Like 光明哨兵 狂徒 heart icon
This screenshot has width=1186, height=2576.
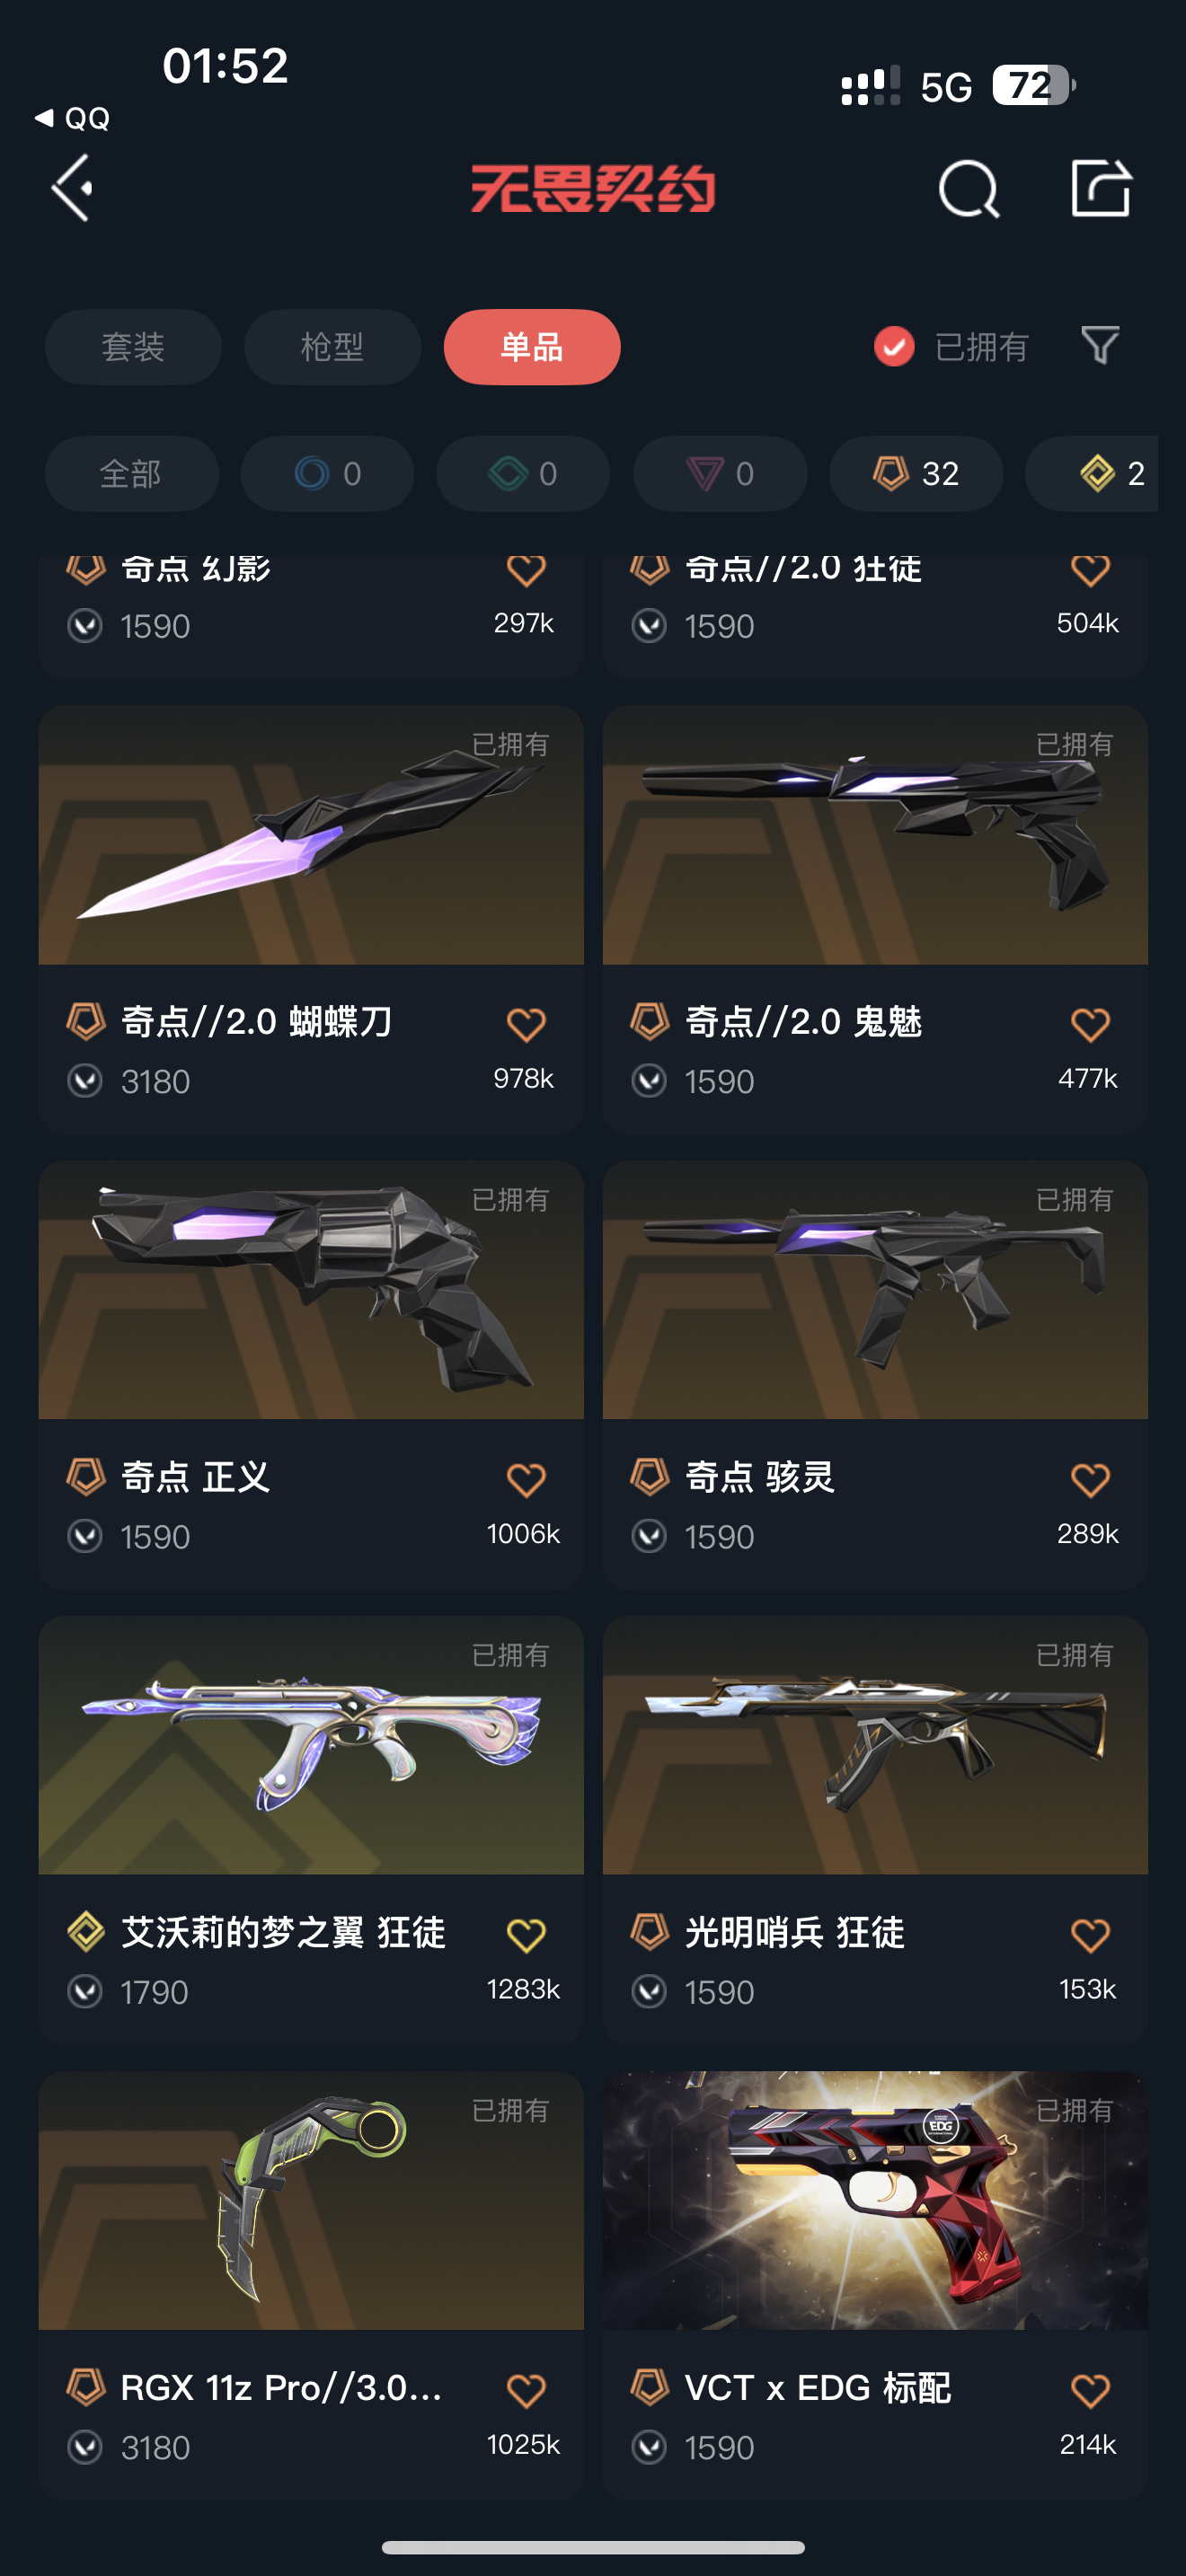pyautogui.click(x=1090, y=1935)
